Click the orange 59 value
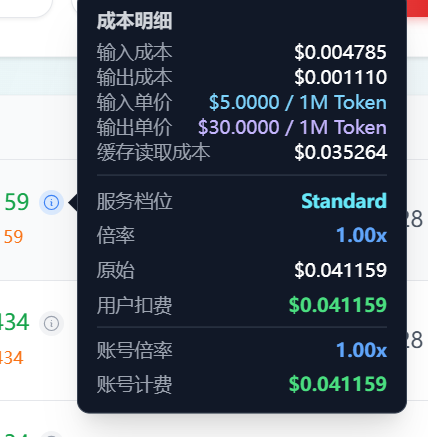 [x=13, y=237]
